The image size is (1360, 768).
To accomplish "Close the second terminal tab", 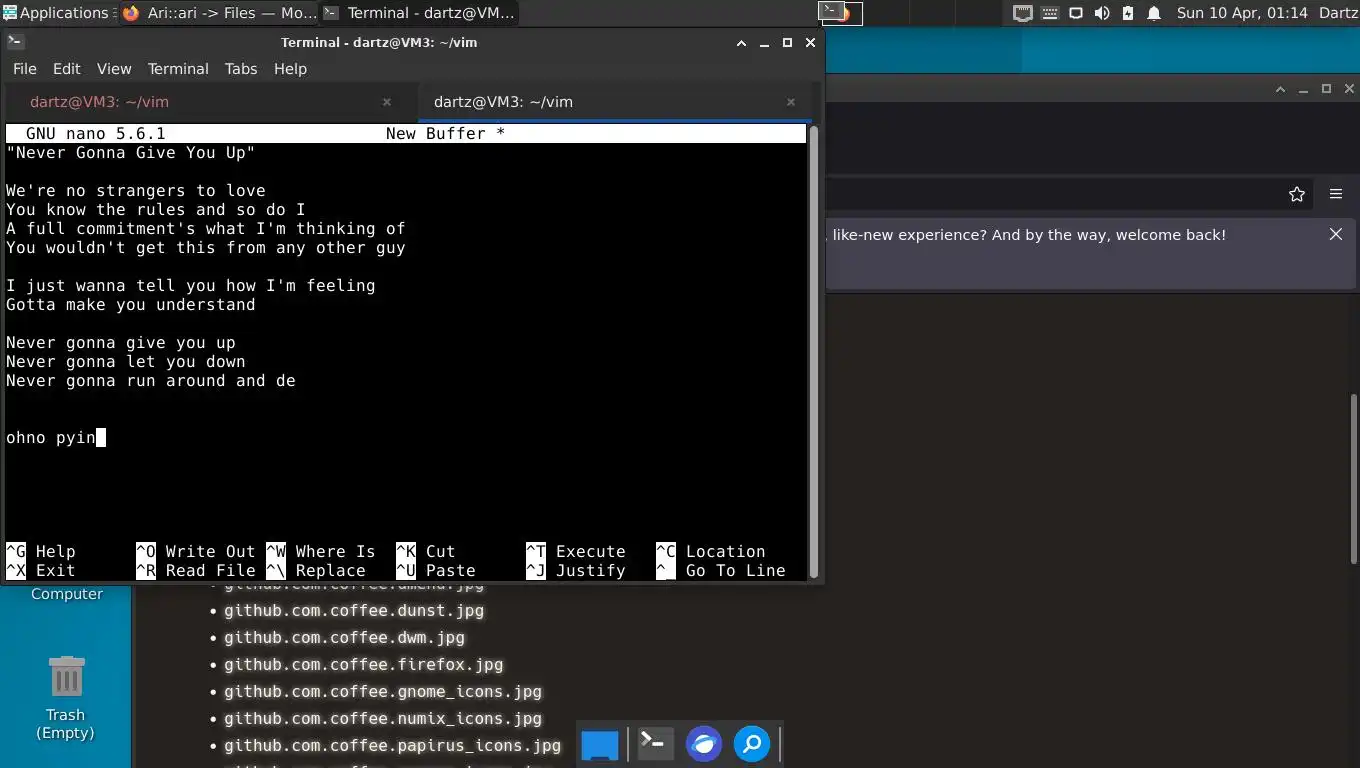I will [791, 102].
